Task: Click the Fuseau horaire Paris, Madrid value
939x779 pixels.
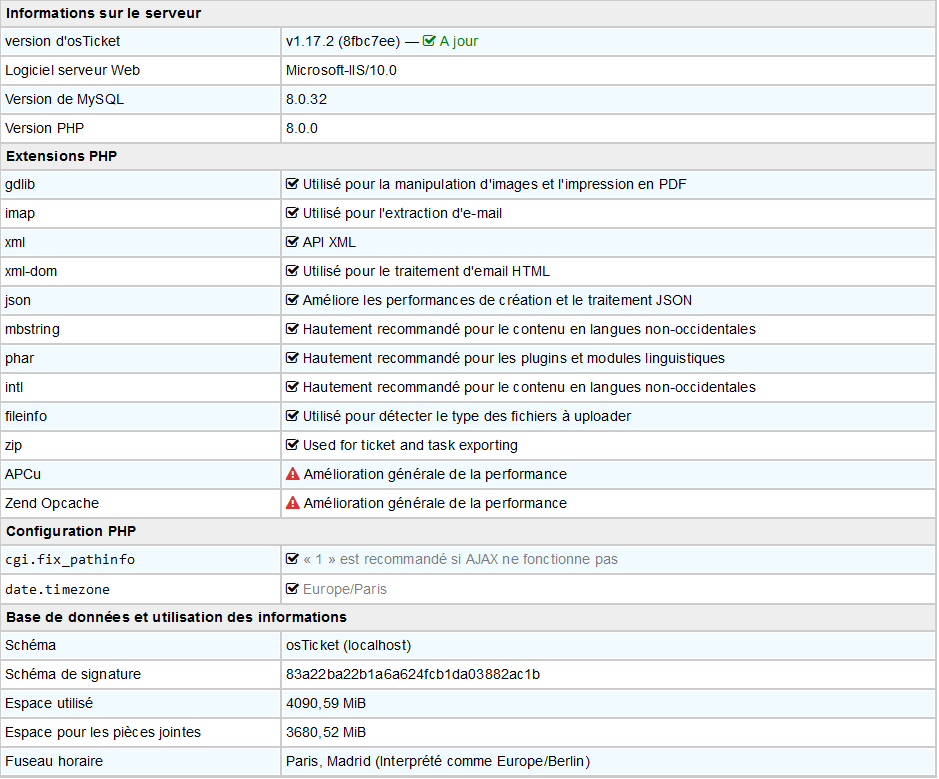Action: point(437,761)
